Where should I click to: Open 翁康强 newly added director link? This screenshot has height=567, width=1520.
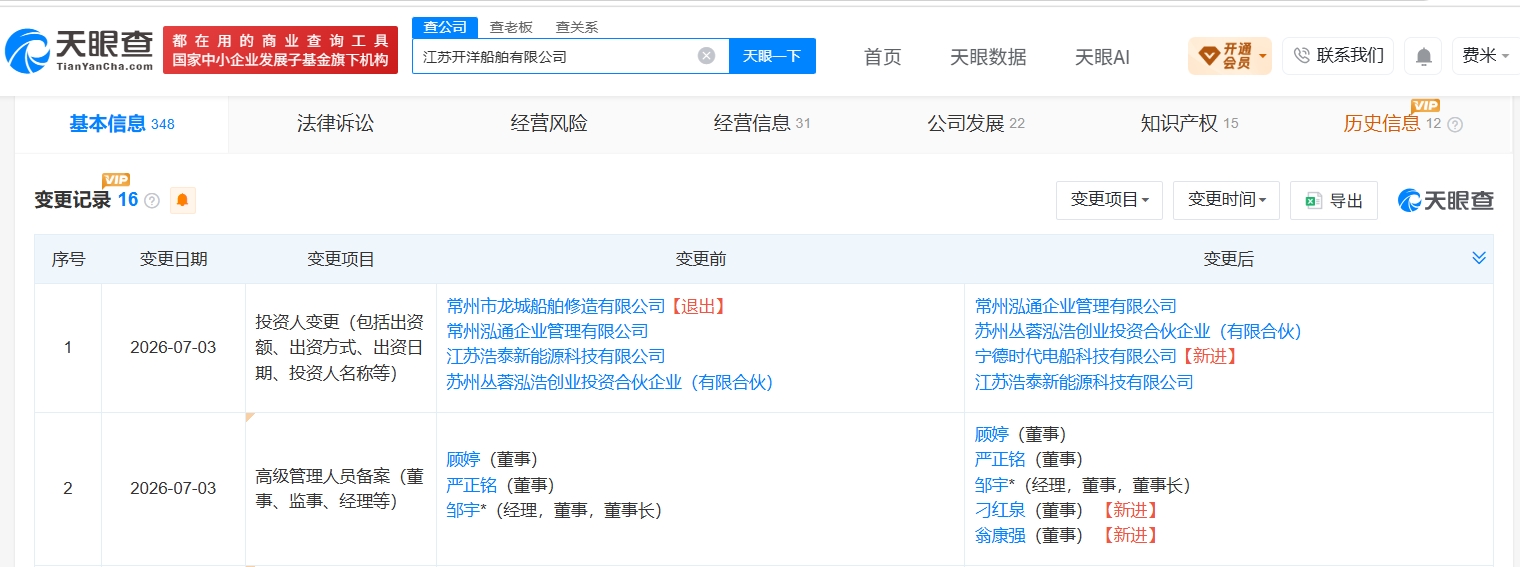tap(1000, 535)
